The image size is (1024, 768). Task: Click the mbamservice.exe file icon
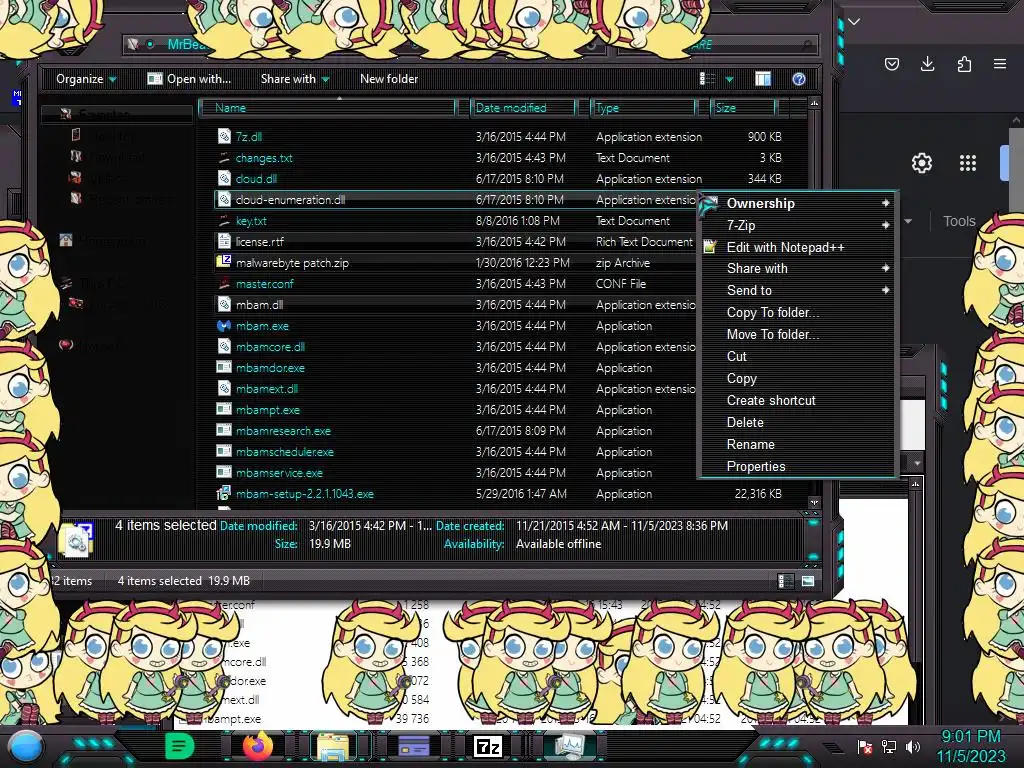(x=224, y=472)
